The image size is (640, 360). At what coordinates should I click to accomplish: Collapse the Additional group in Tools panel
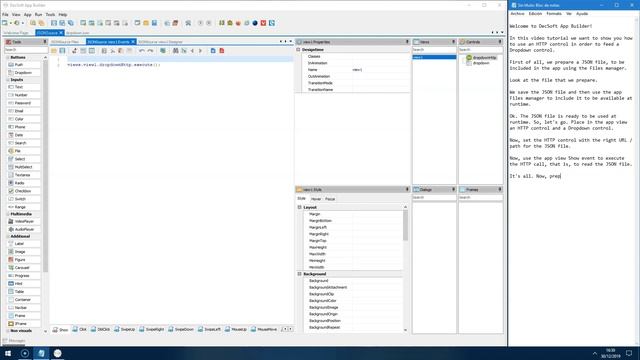[8, 236]
